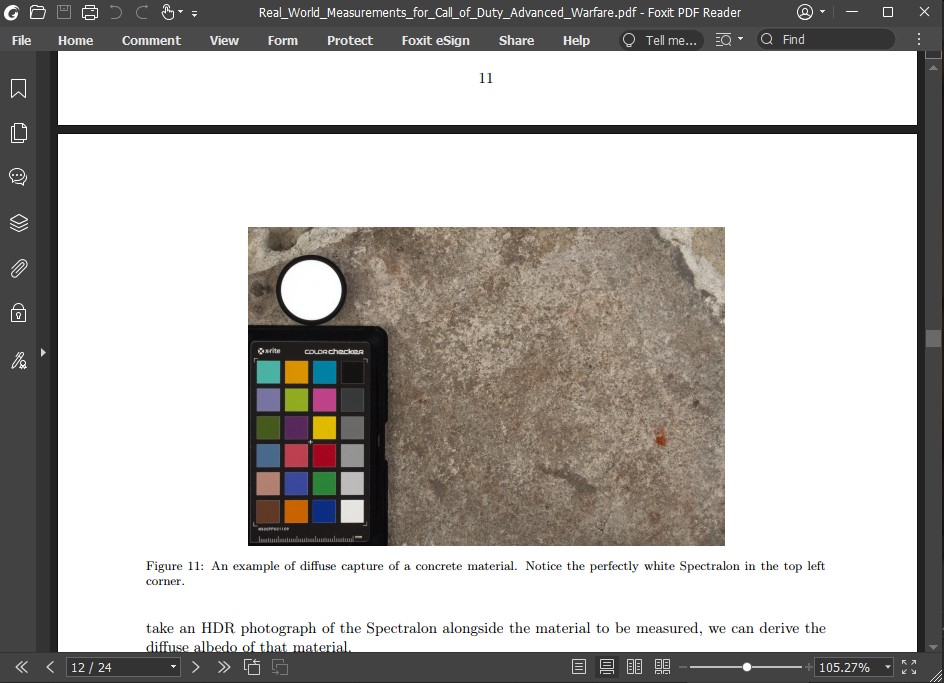This screenshot has width=944, height=683.
Task: Open the Pages thumbnail panel
Action: (x=18, y=133)
